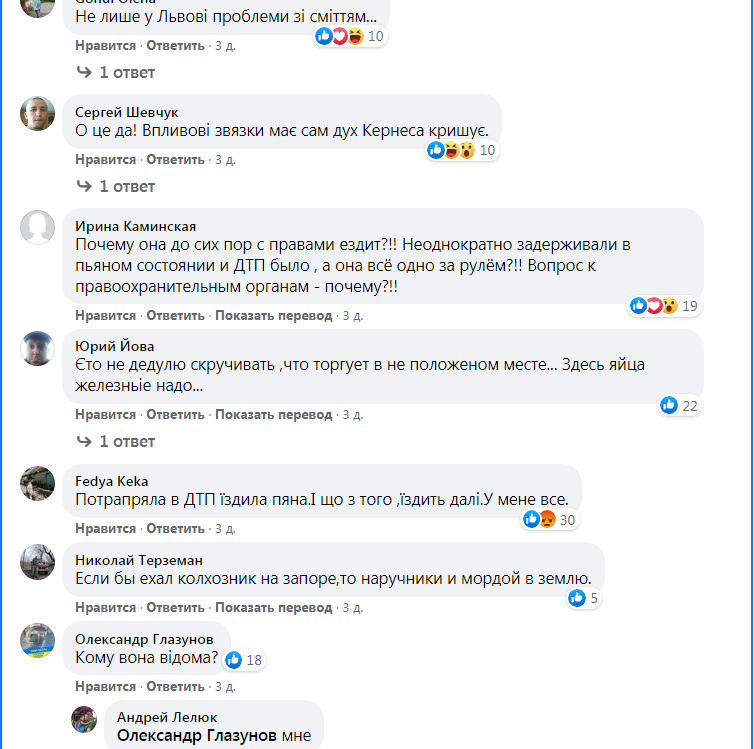Click Андрей Лелюк's small avatar
Image resolution: width=754 pixels, height=749 pixels.
(84, 719)
